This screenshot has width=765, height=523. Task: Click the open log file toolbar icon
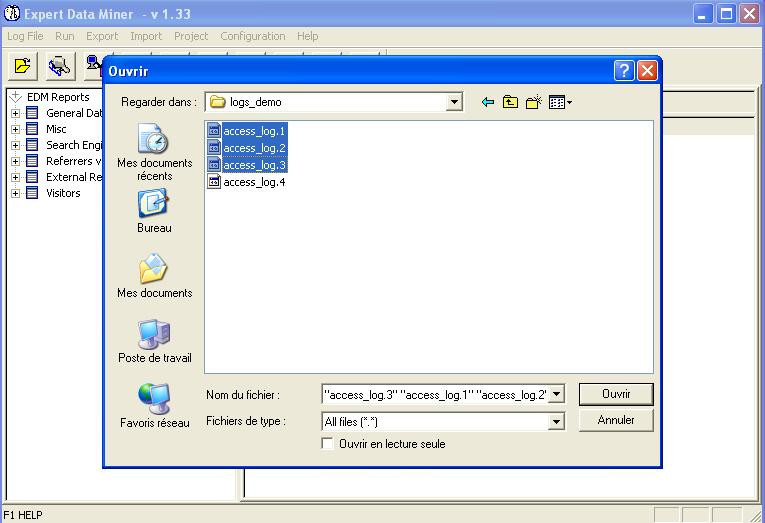[23, 65]
